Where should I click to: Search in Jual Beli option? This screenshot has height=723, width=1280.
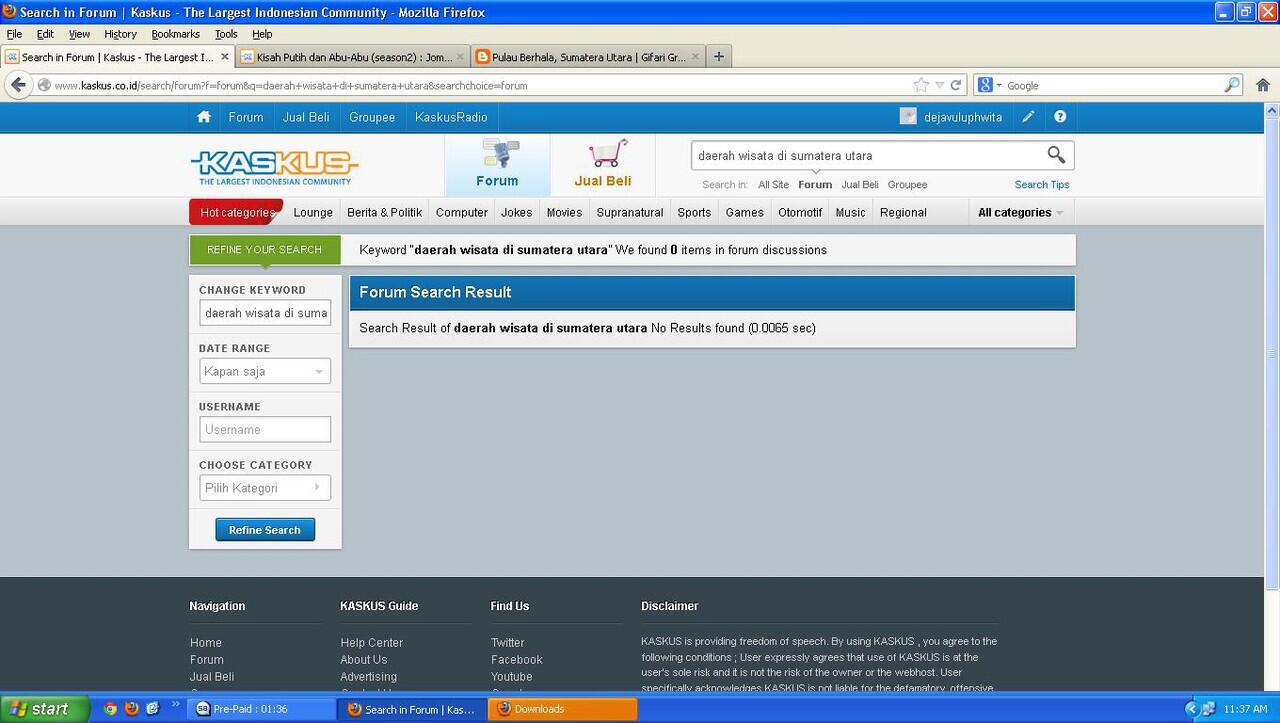point(860,185)
